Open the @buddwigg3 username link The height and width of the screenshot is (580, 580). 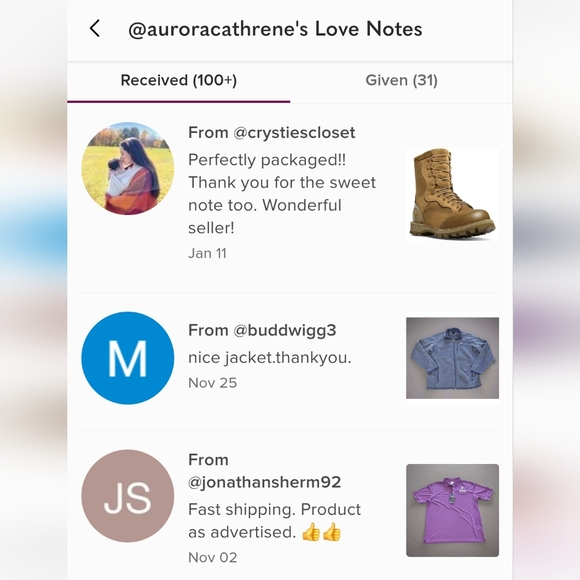click(284, 330)
